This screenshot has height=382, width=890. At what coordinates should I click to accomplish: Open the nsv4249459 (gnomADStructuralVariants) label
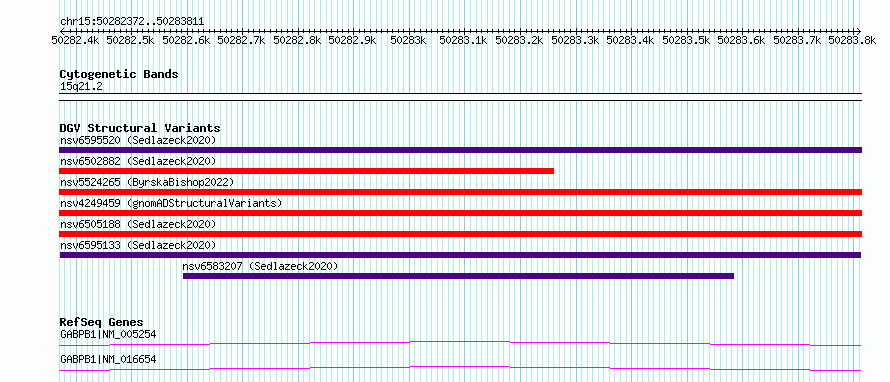[x=171, y=203]
